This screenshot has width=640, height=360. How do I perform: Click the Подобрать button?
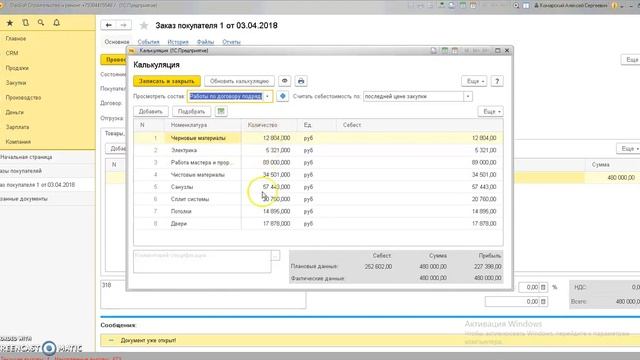[191, 111]
